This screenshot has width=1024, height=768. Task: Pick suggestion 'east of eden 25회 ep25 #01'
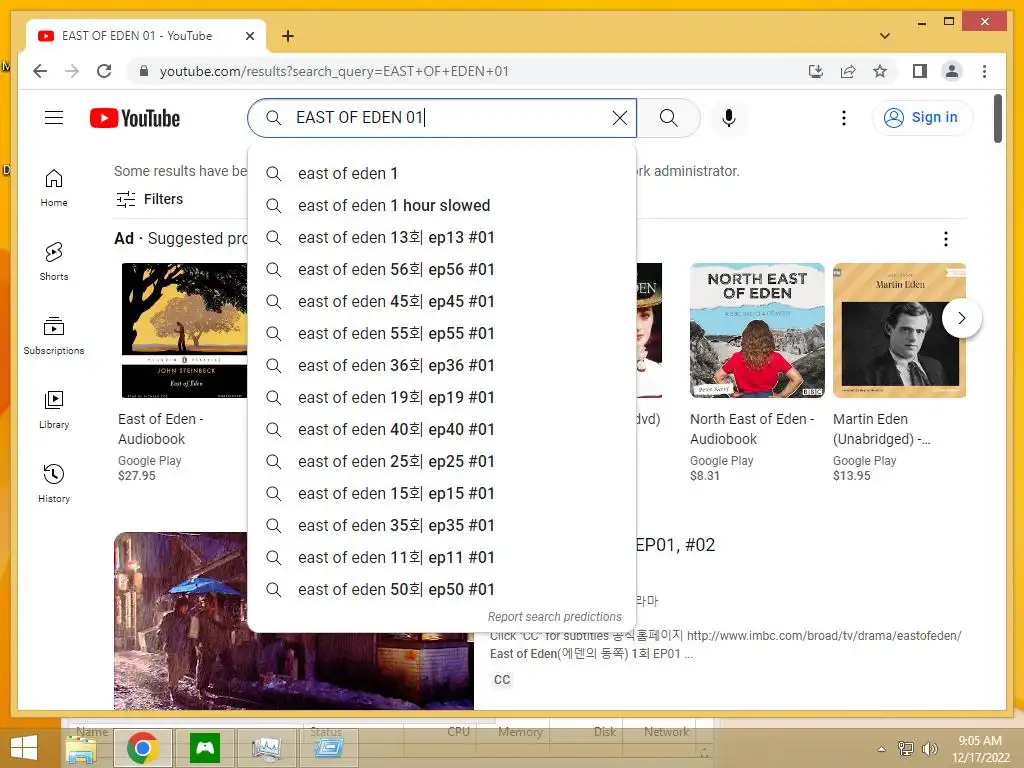tap(441, 462)
